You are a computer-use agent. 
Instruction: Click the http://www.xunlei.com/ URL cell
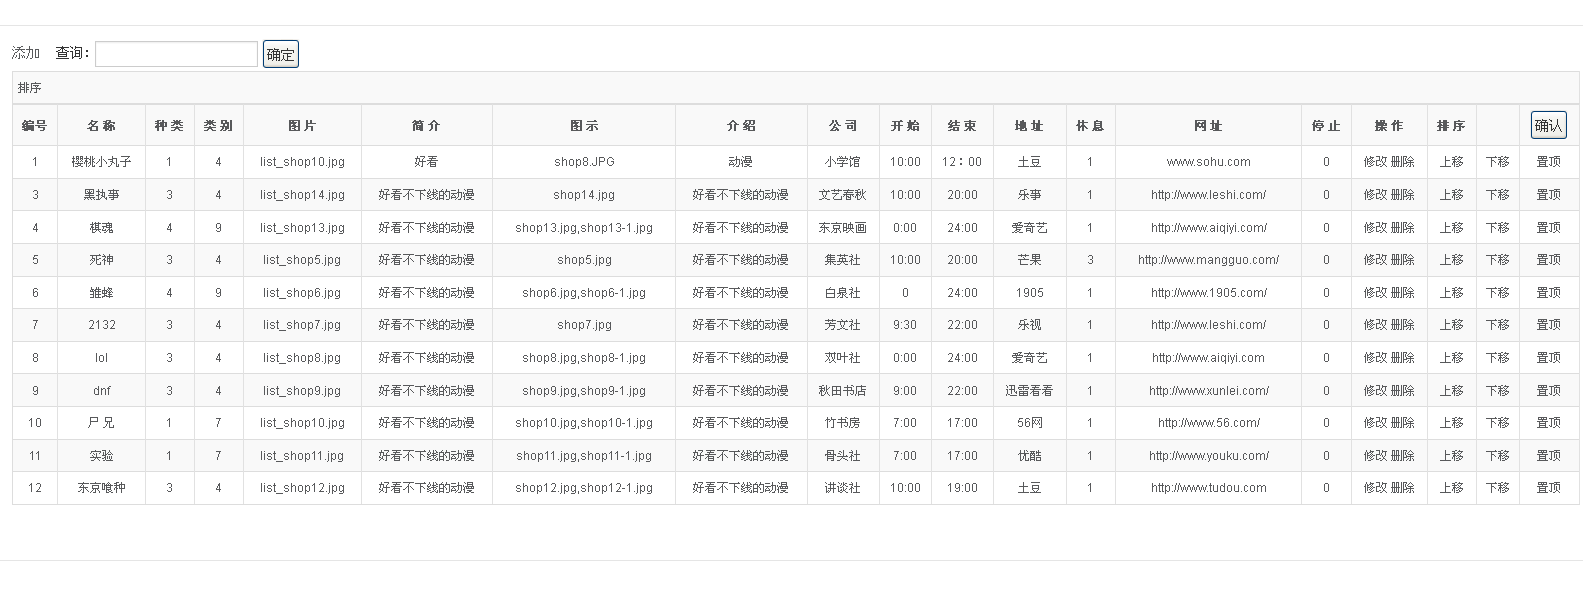[x=1208, y=391]
